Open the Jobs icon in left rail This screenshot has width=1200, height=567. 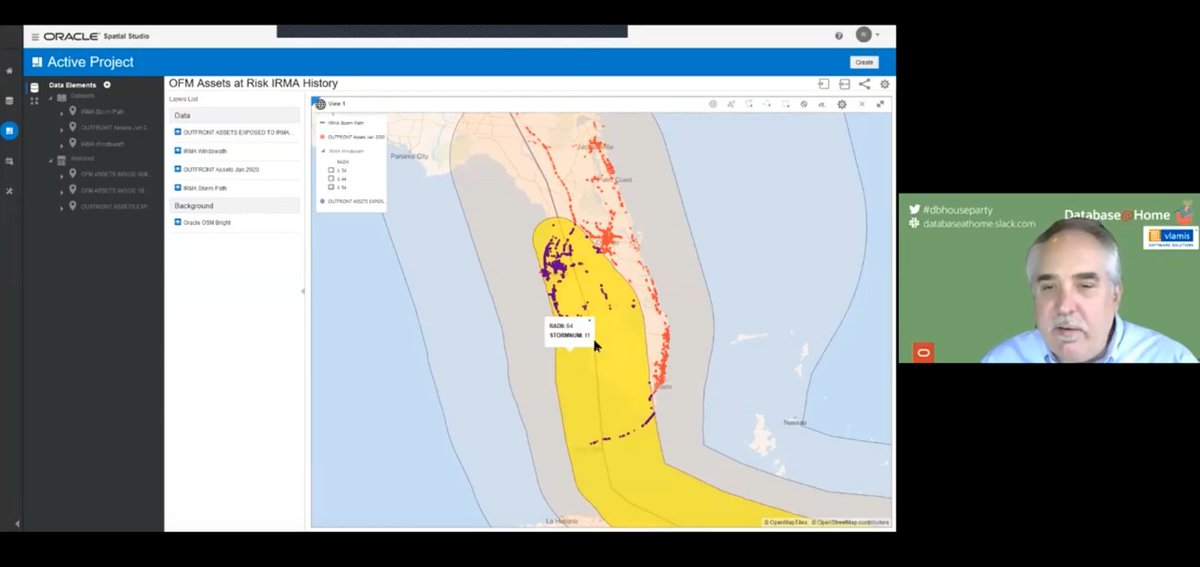point(10,160)
